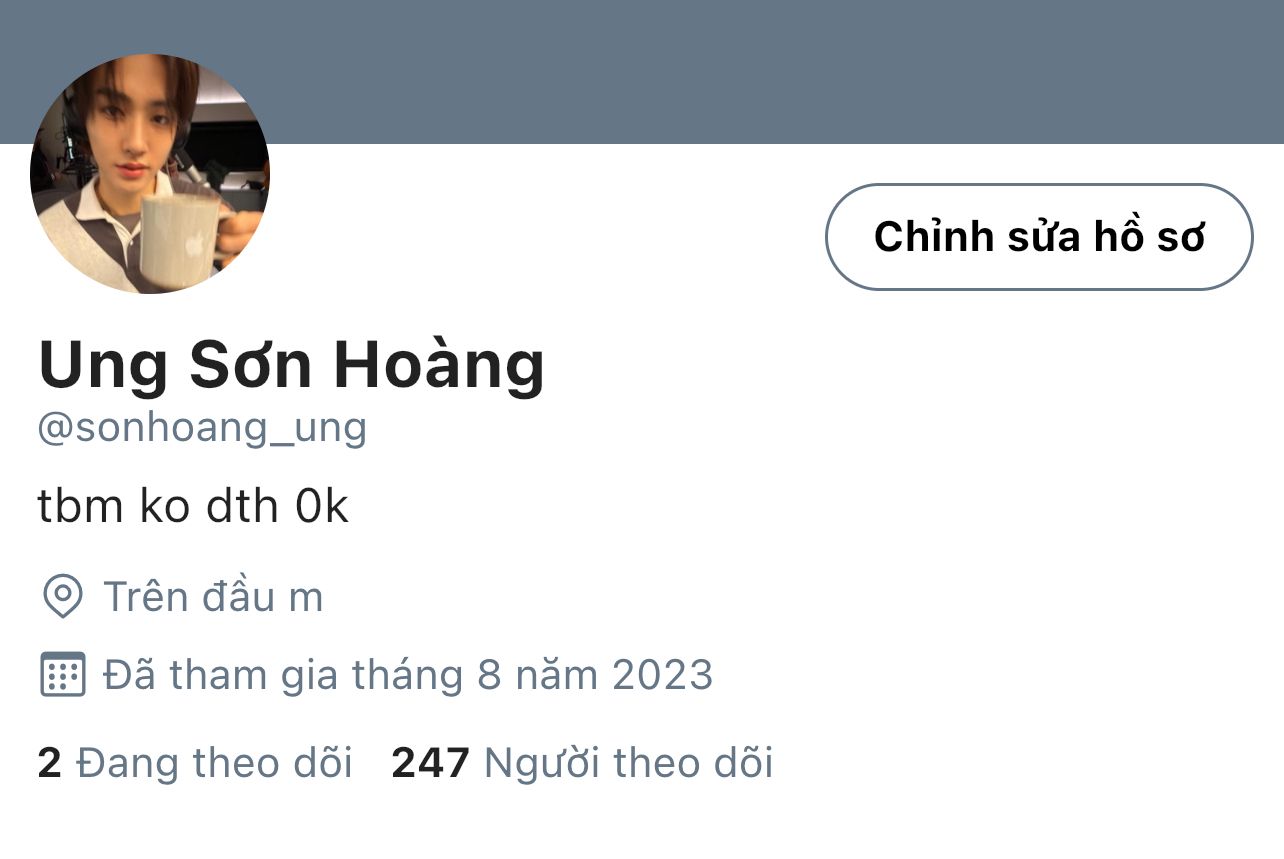Click the 247 followers count

click(x=430, y=764)
